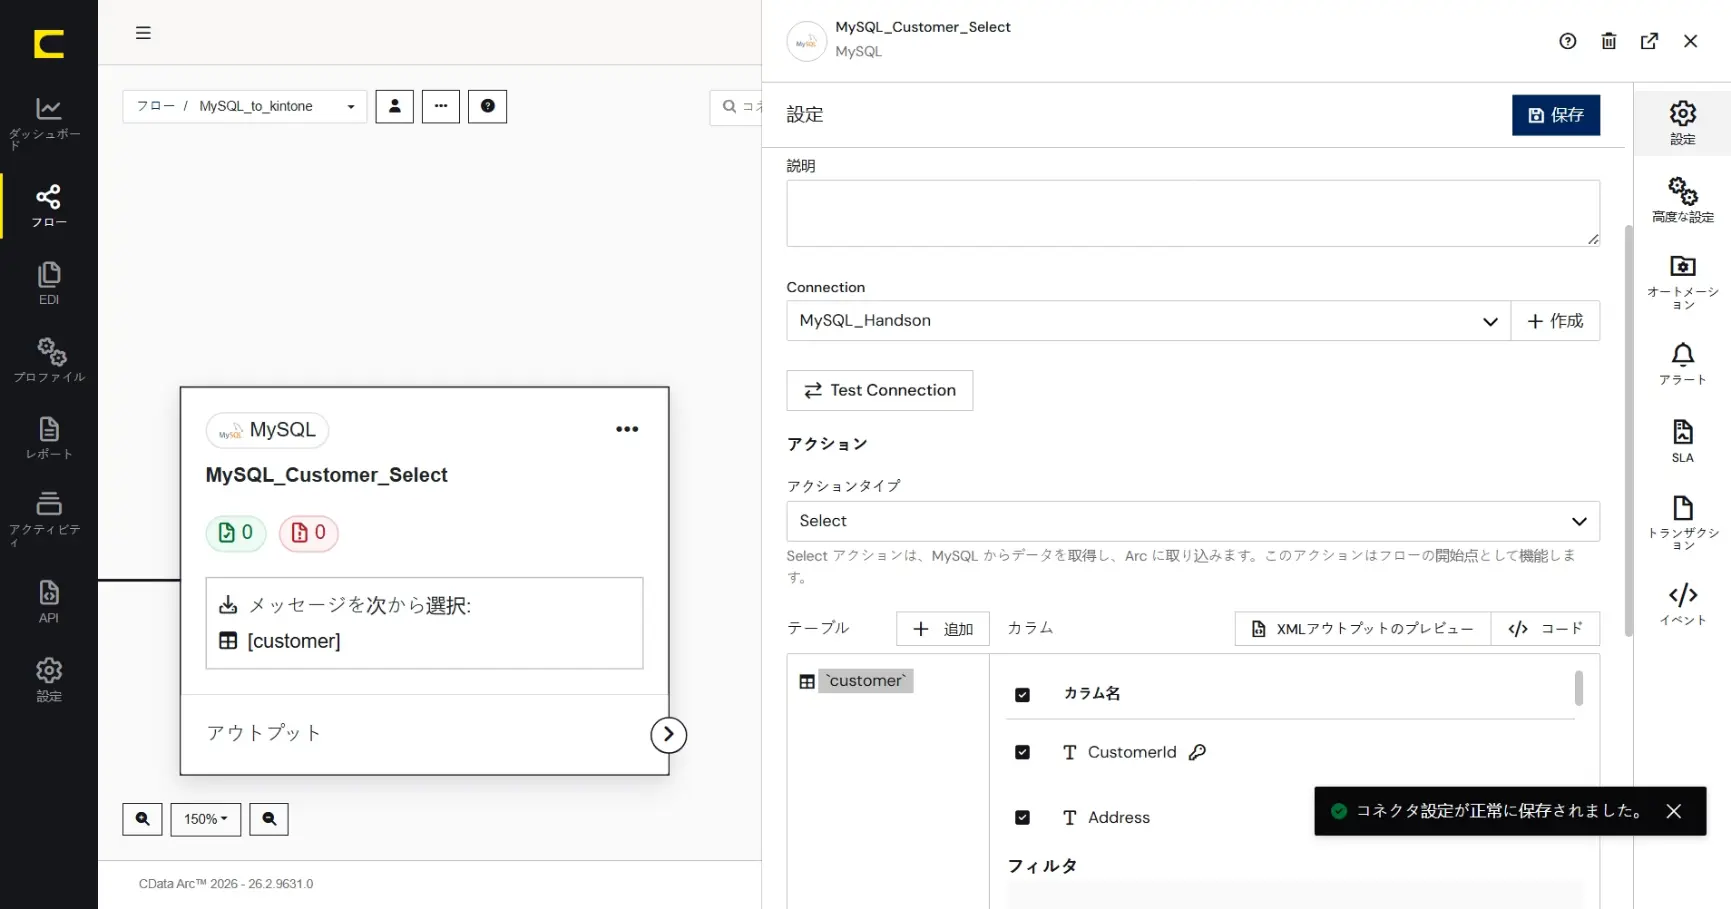Image resolution: width=1731 pixels, height=909 pixels.
Task: Click the output arrow circle on the connector card
Action: (x=669, y=735)
